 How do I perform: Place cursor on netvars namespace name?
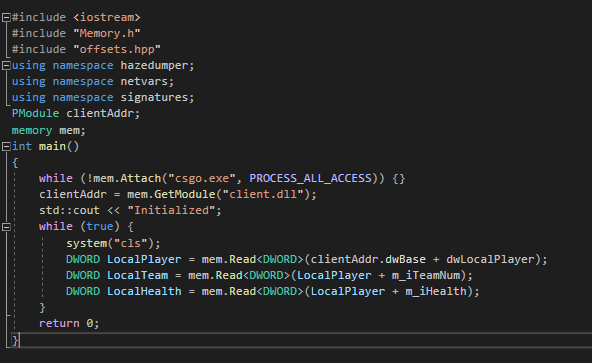[144, 81]
